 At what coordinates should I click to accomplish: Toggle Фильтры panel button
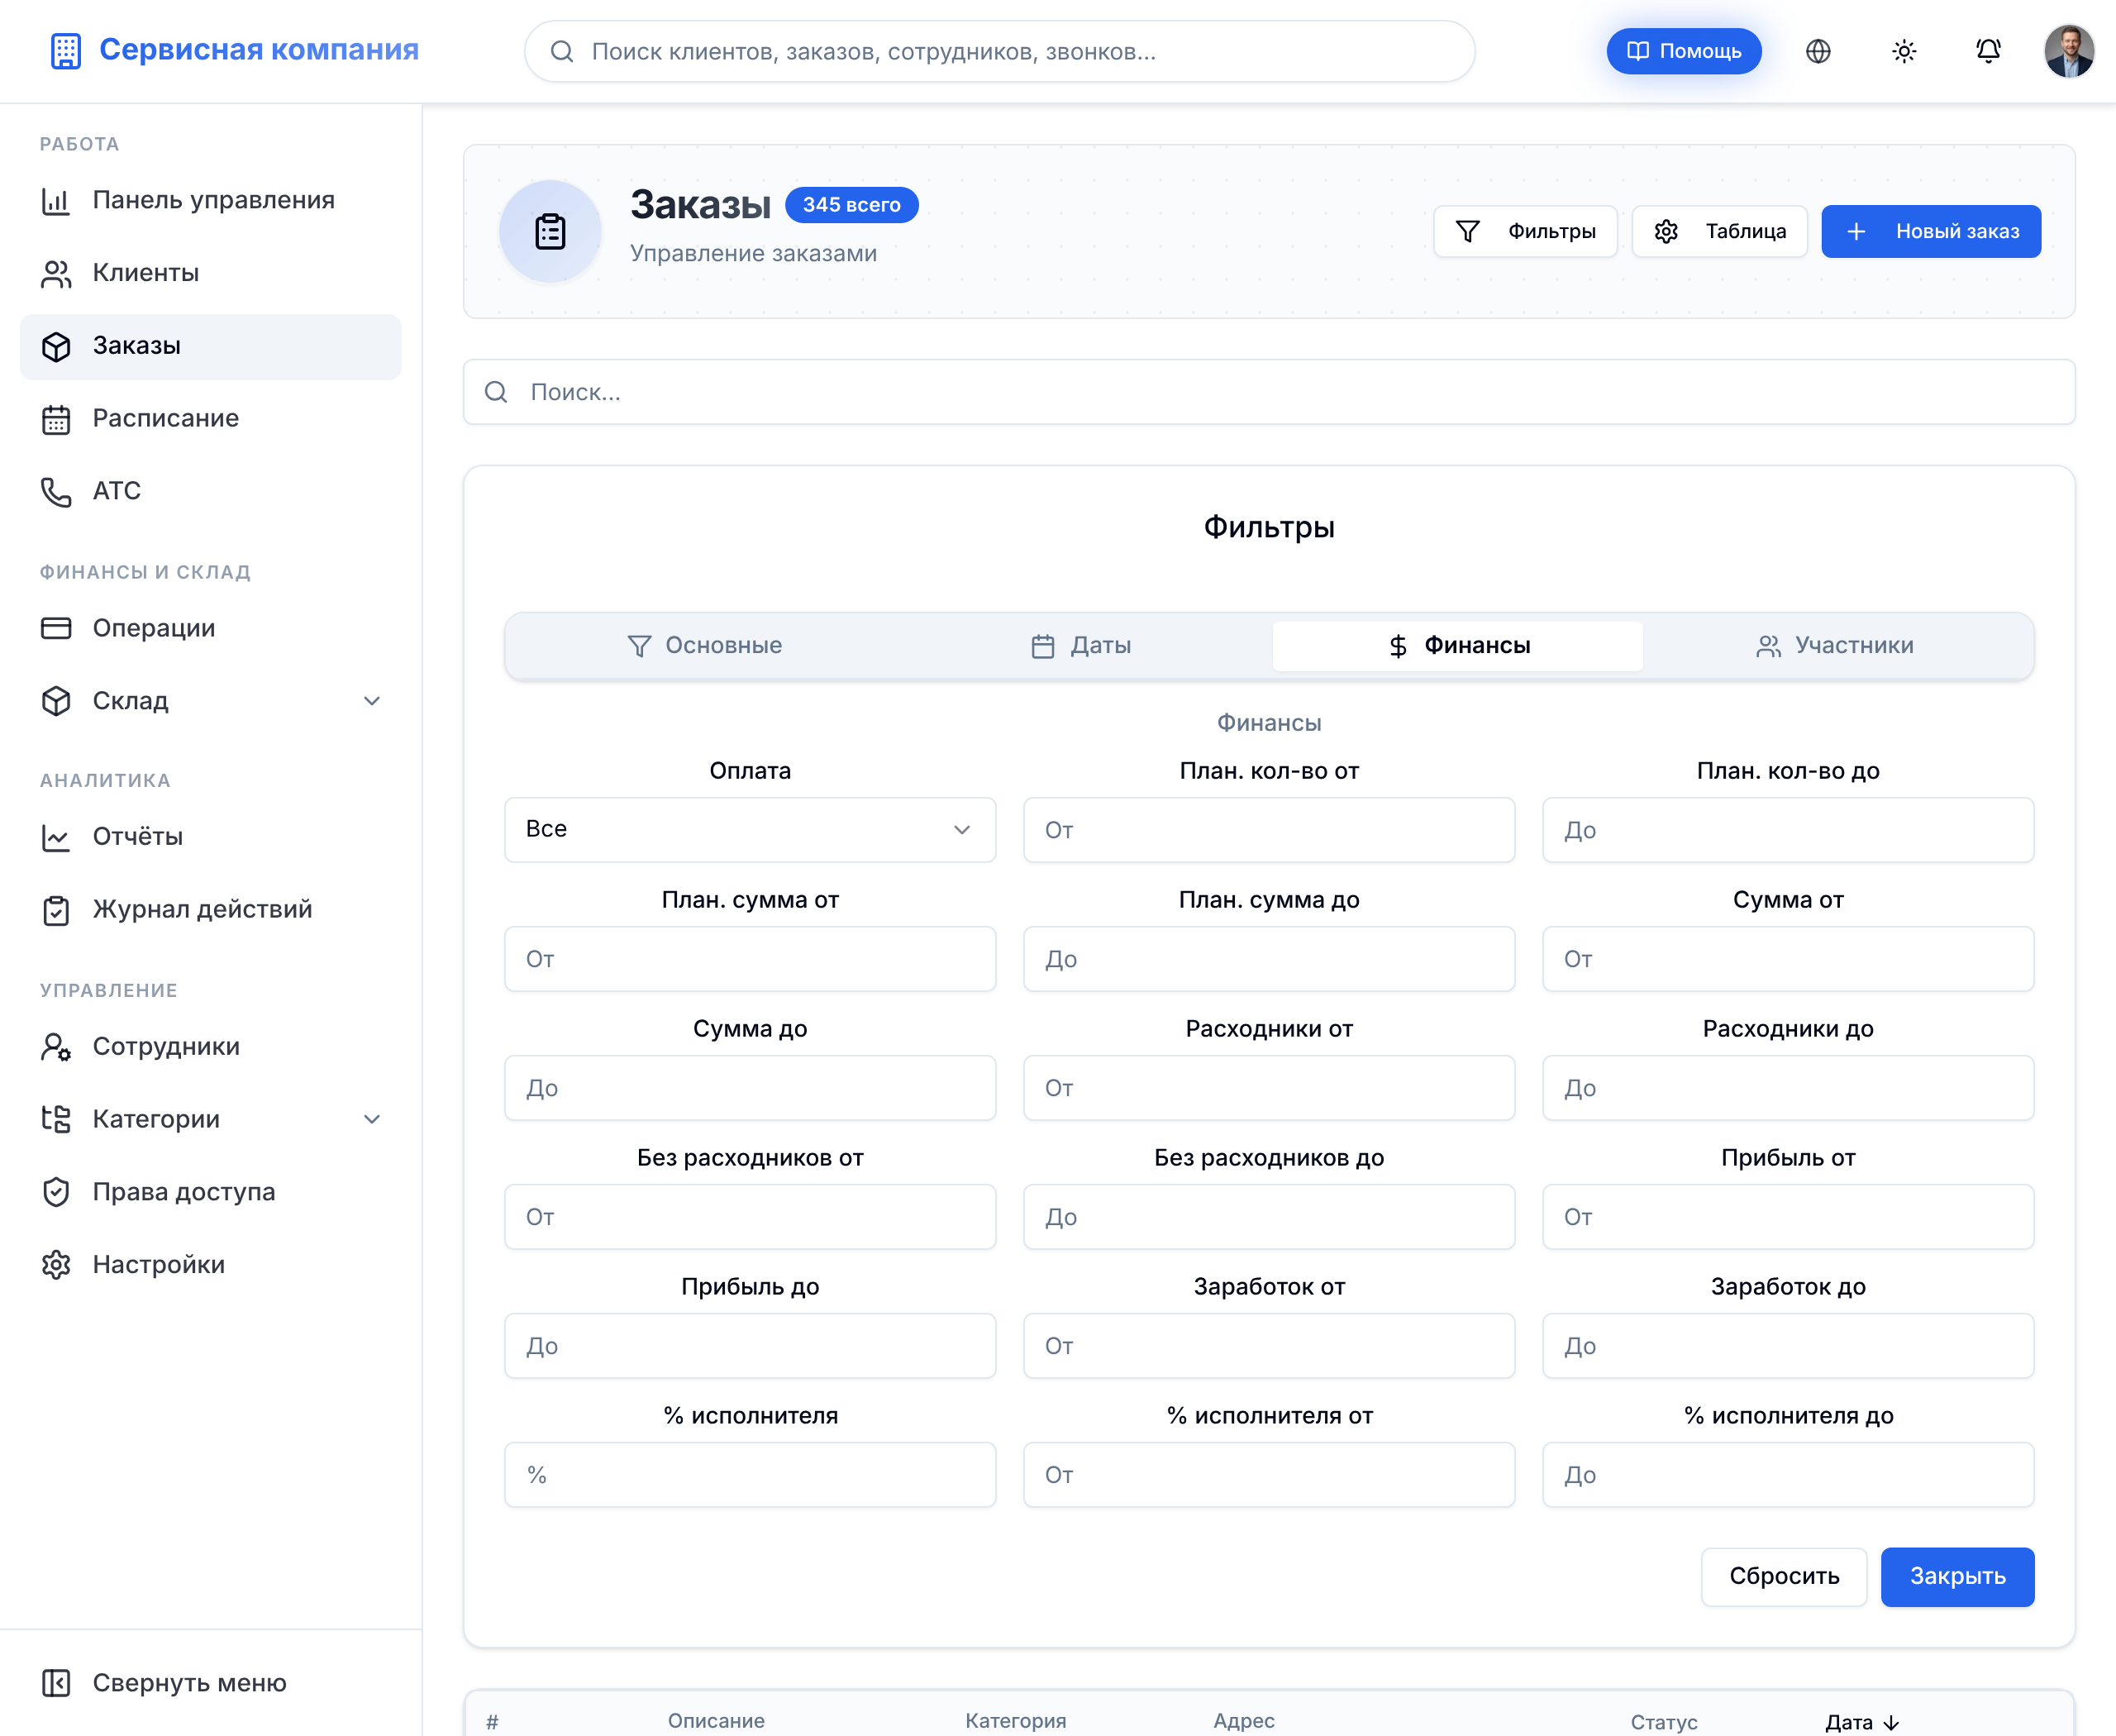(1525, 231)
